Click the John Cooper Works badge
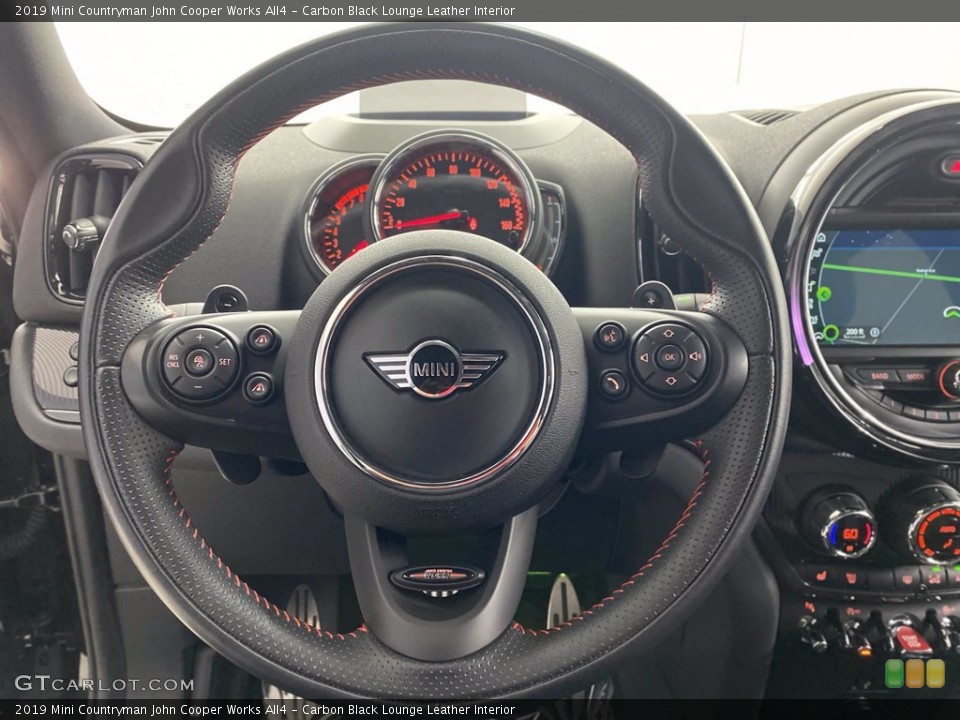Image resolution: width=960 pixels, height=720 pixels. pyautogui.click(x=437, y=577)
